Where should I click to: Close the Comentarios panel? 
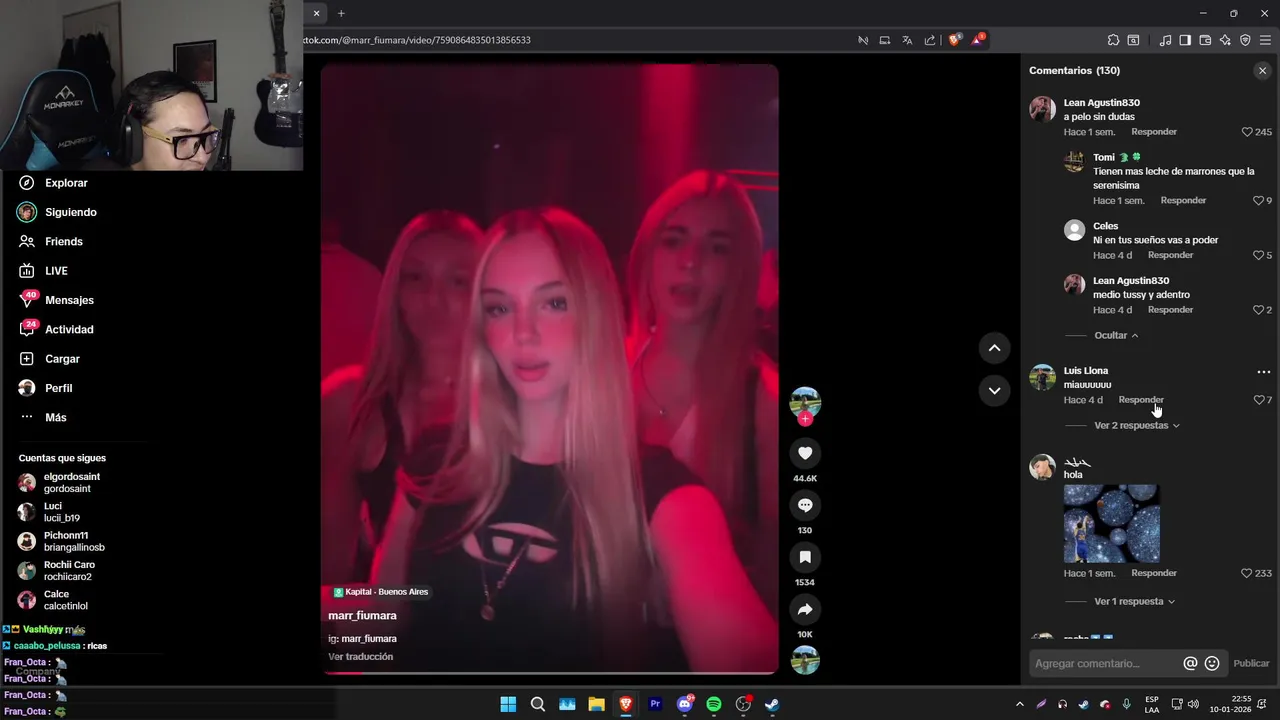1262,71
